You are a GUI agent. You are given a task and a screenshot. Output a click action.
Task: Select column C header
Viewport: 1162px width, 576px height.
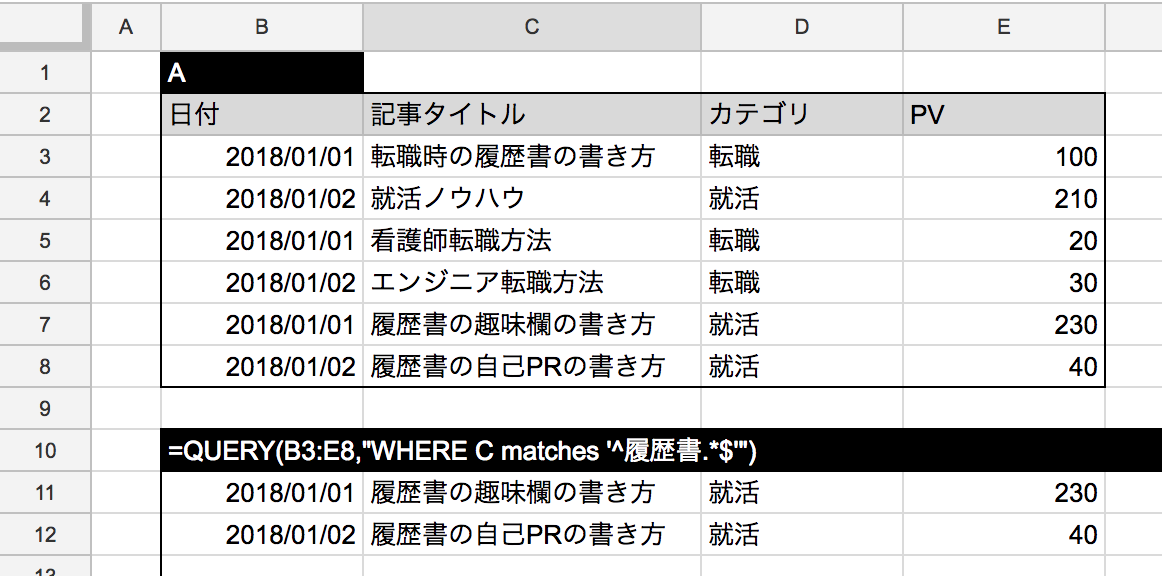point(530,28)
